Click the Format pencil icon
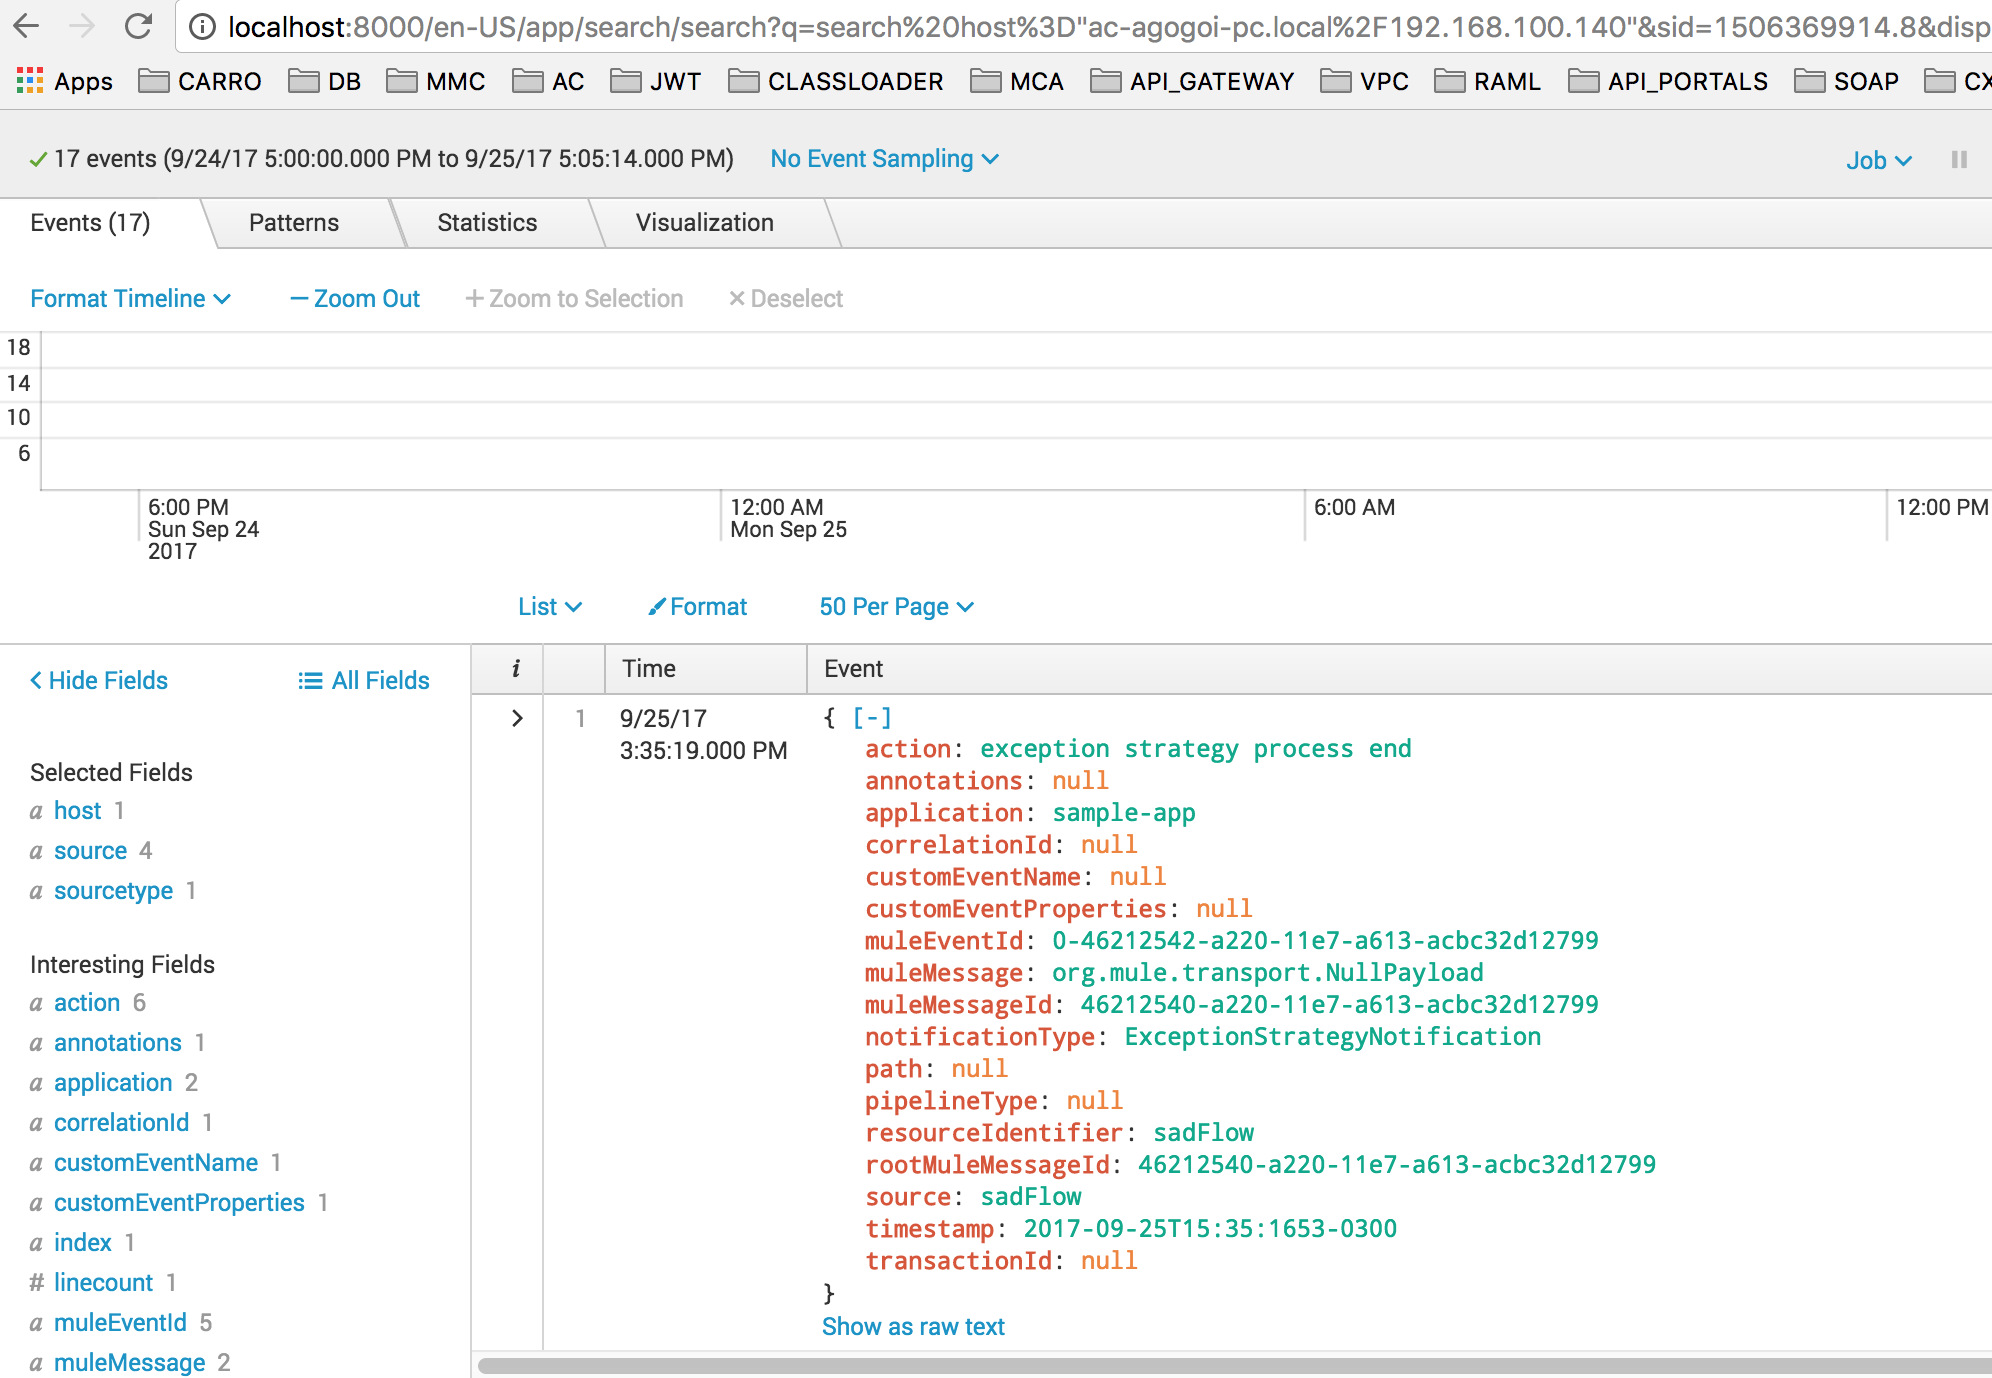Image resolution: width=1992 pixels, height=1378 pixels. (657, 607)
